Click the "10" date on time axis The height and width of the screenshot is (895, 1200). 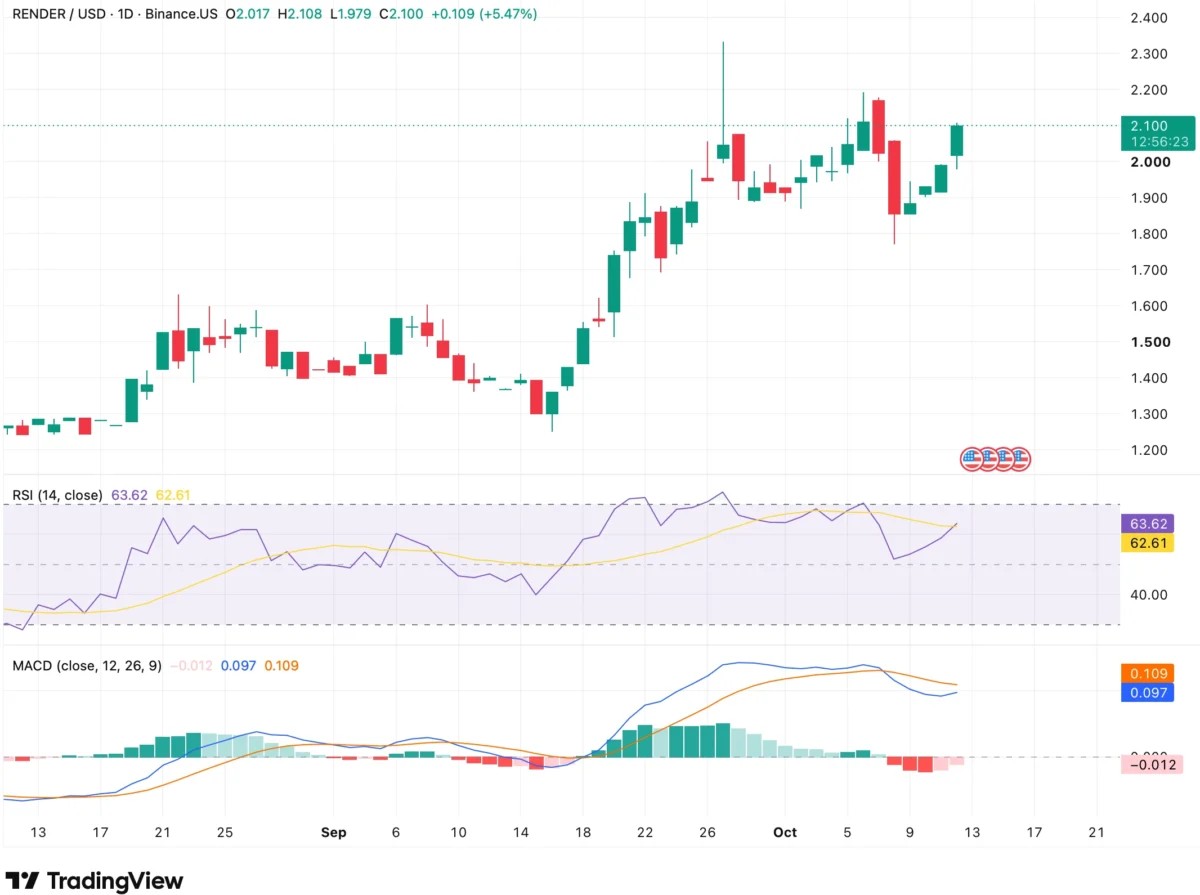pos(458,831)
